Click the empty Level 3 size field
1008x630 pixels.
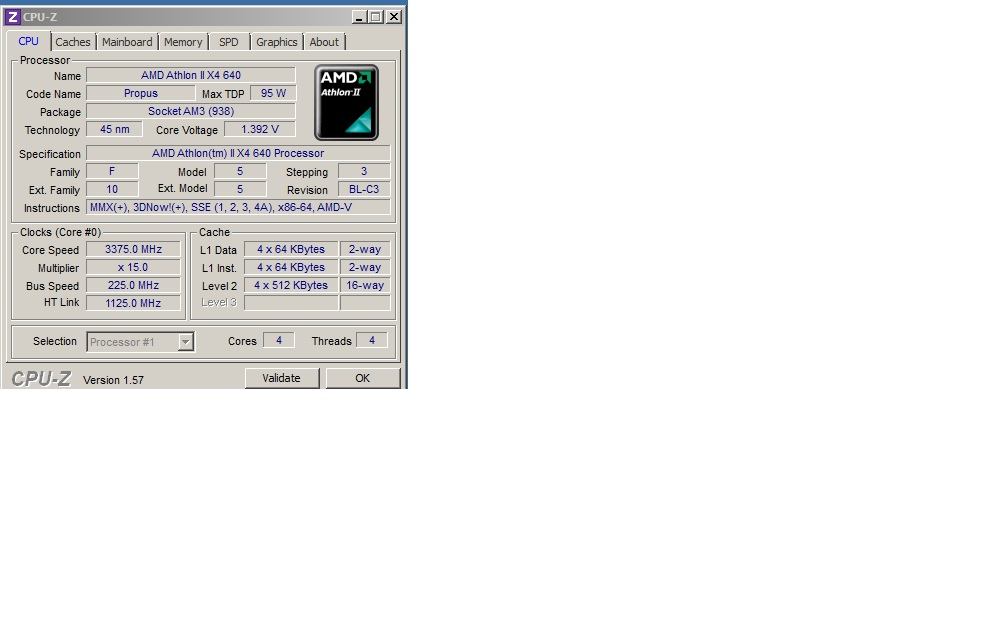(291, 303)
